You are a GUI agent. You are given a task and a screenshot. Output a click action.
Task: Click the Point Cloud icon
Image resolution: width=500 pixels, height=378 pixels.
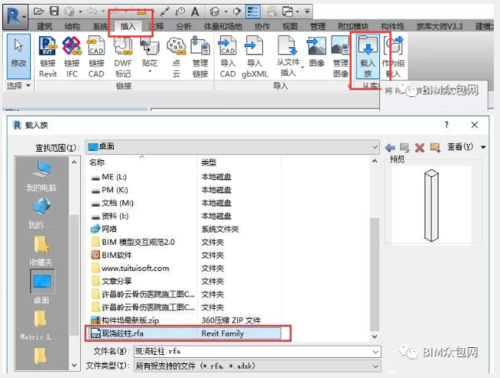point(176,57)
